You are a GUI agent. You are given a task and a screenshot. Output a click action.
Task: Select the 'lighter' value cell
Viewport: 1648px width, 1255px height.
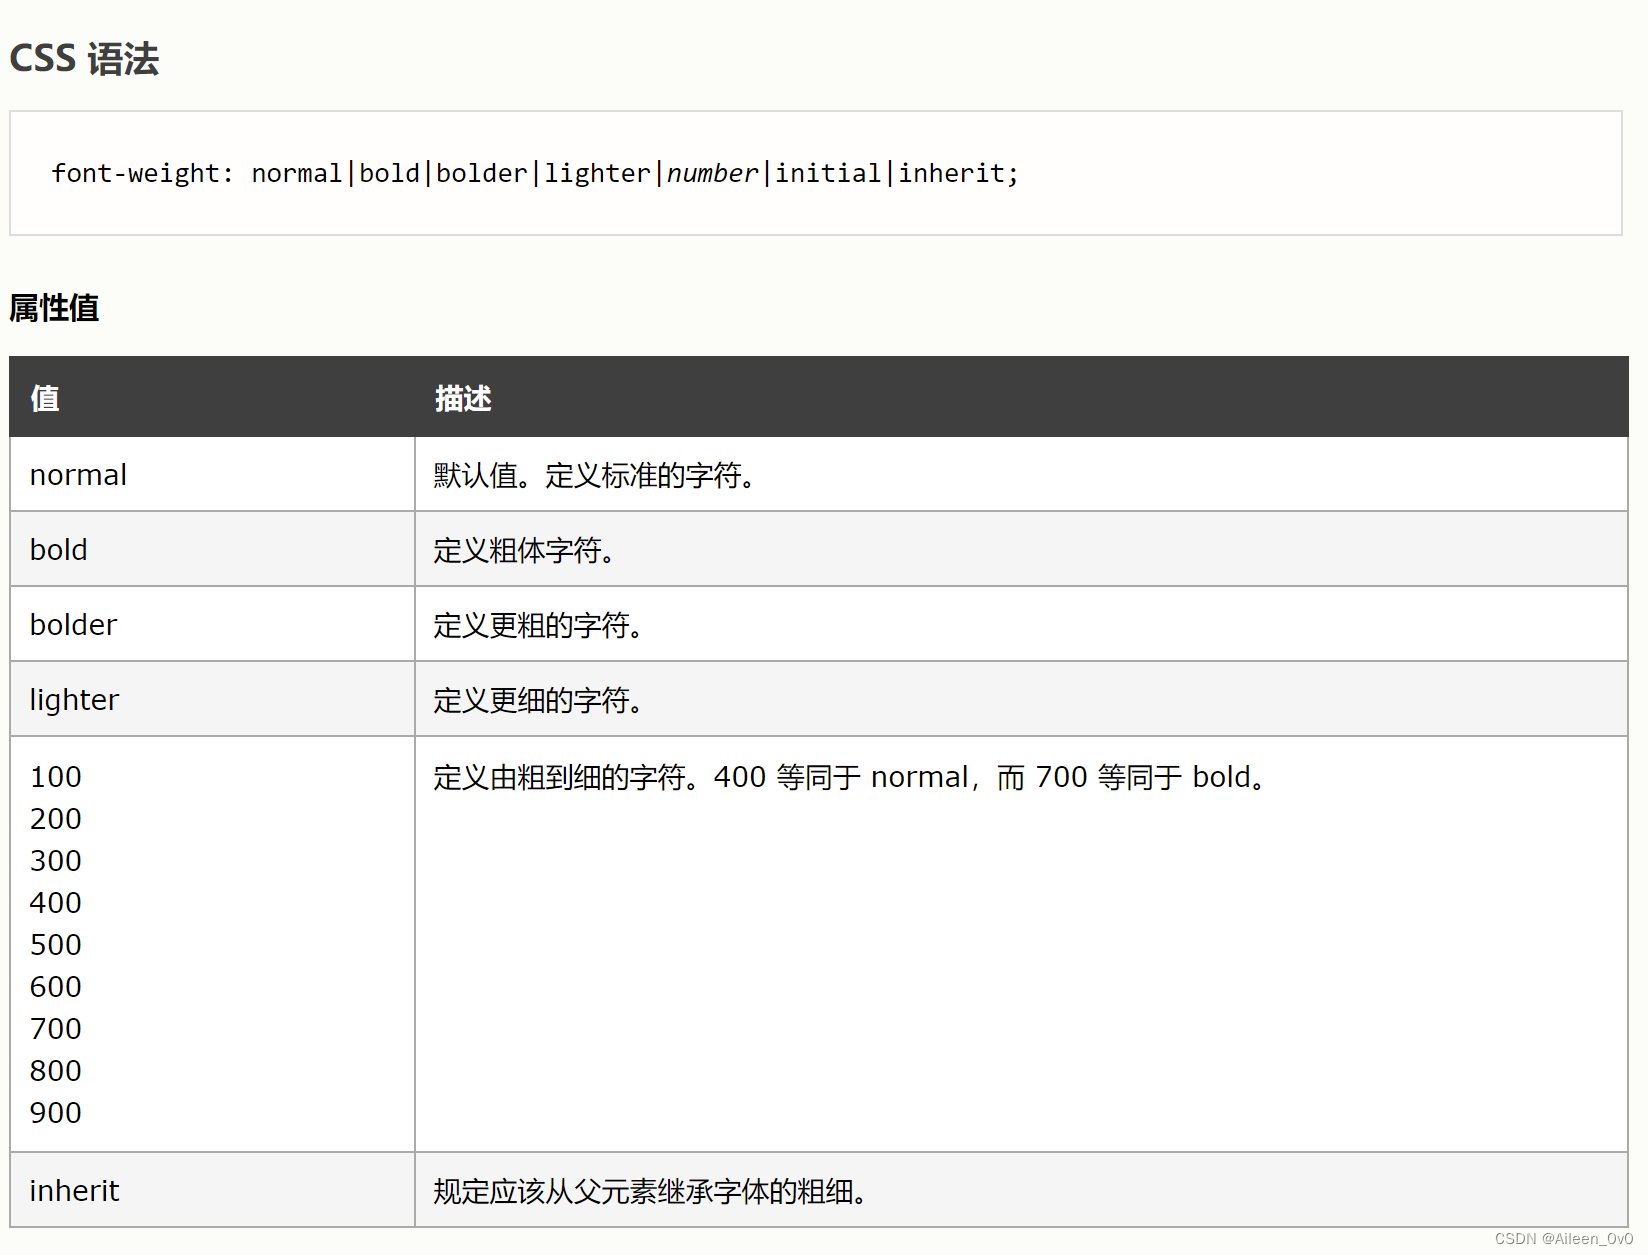click(212, 699)
